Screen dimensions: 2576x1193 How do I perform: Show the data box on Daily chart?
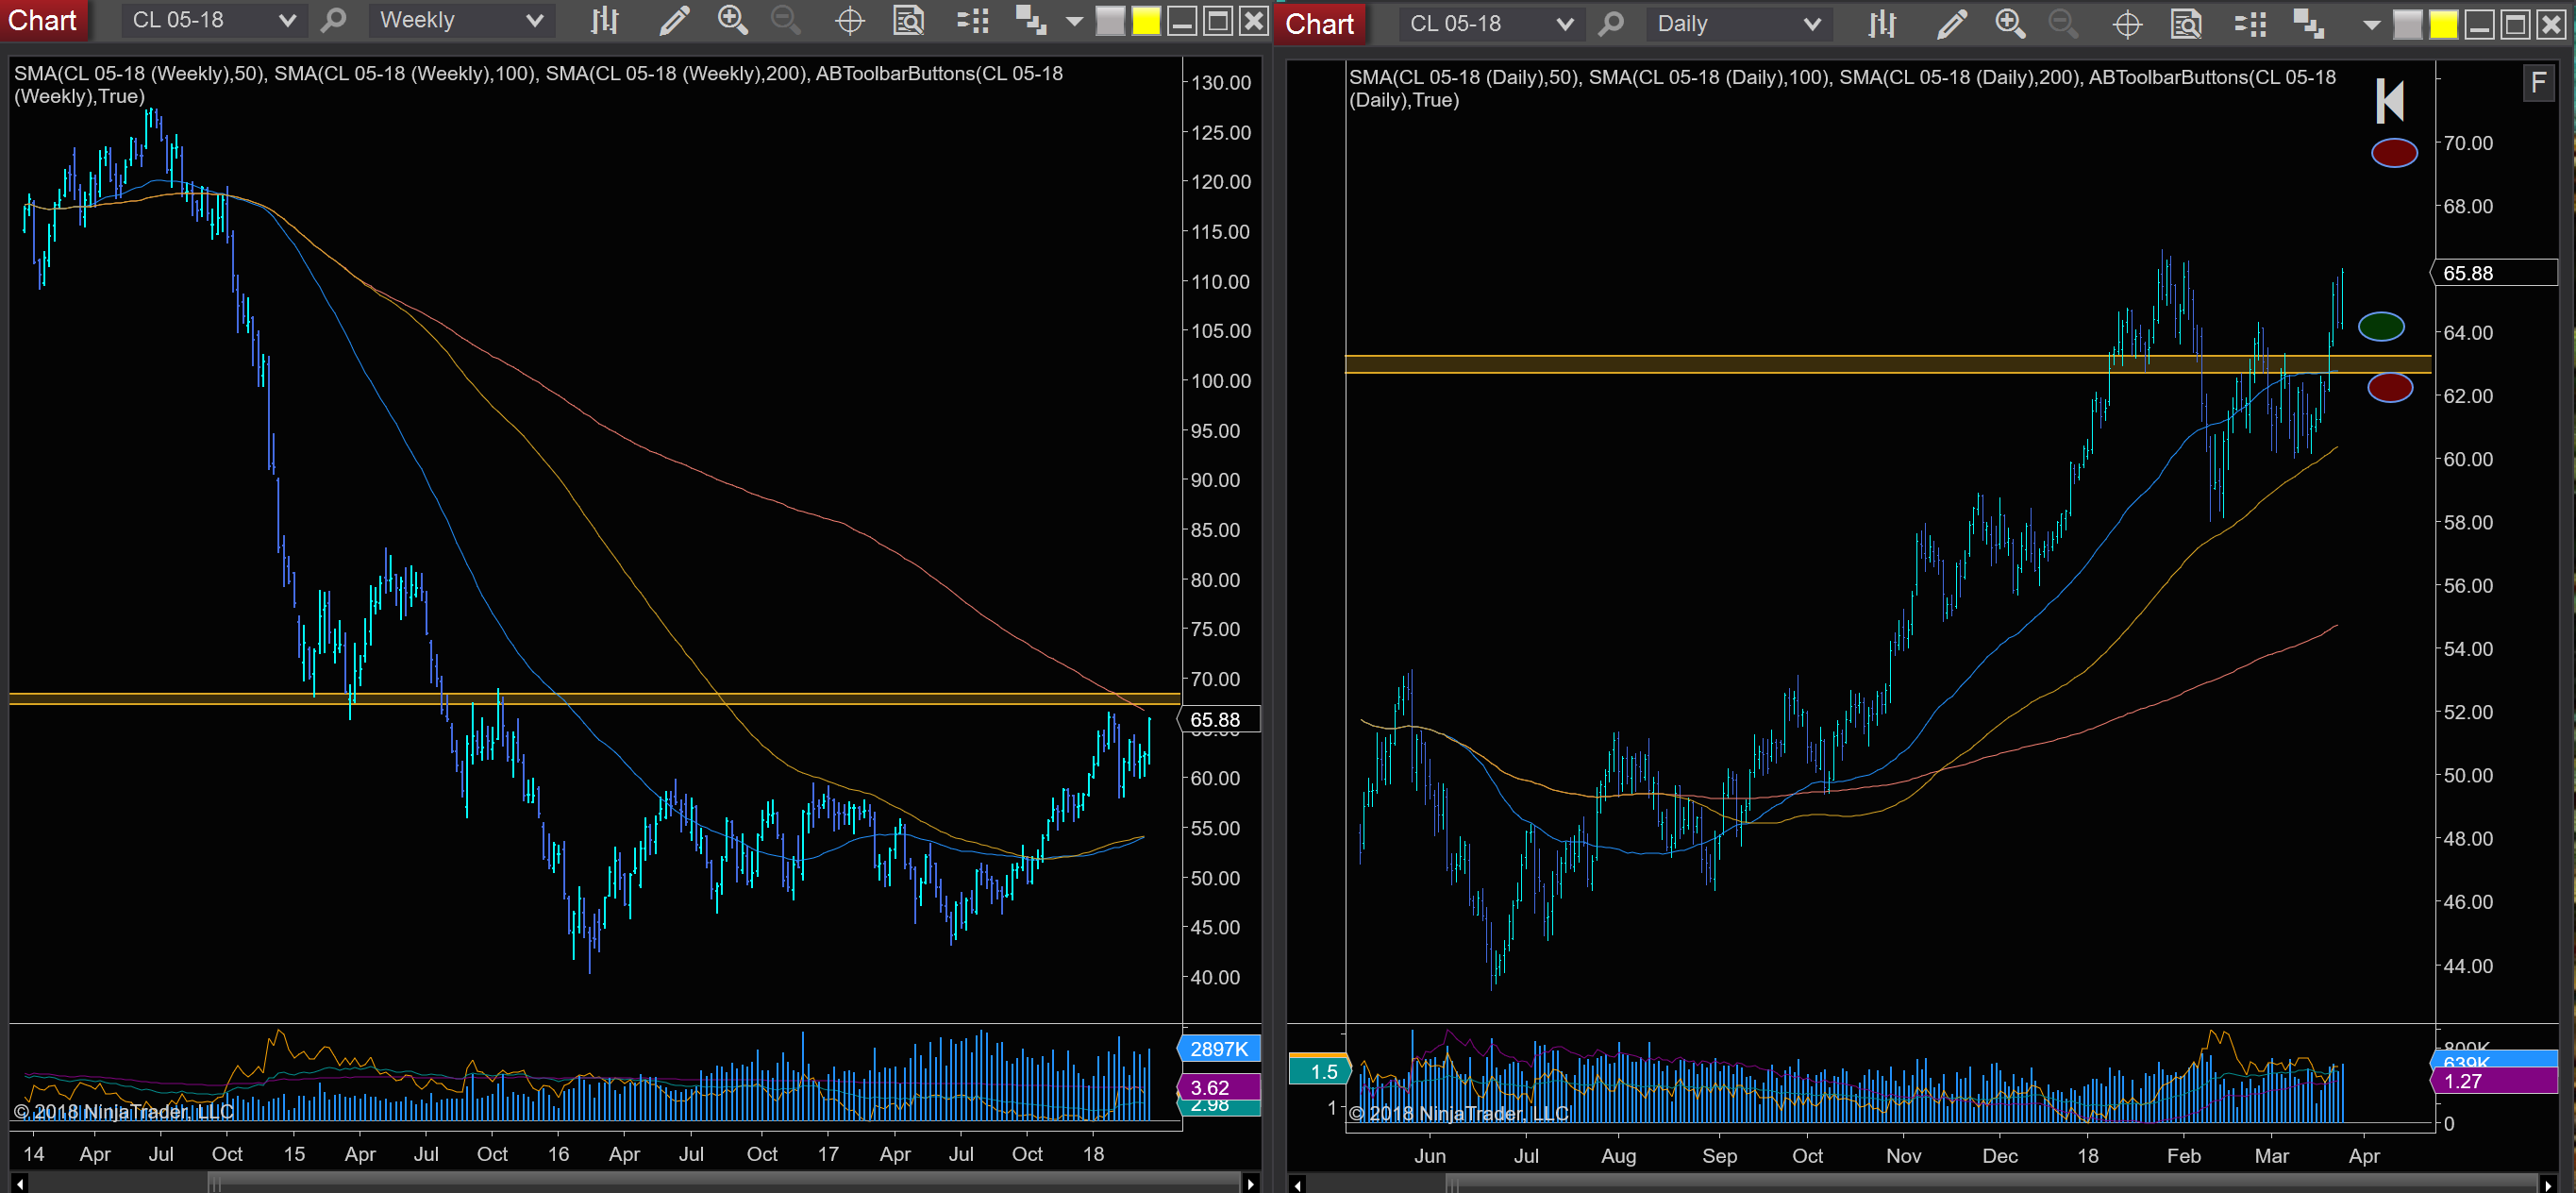(2186, 23)
